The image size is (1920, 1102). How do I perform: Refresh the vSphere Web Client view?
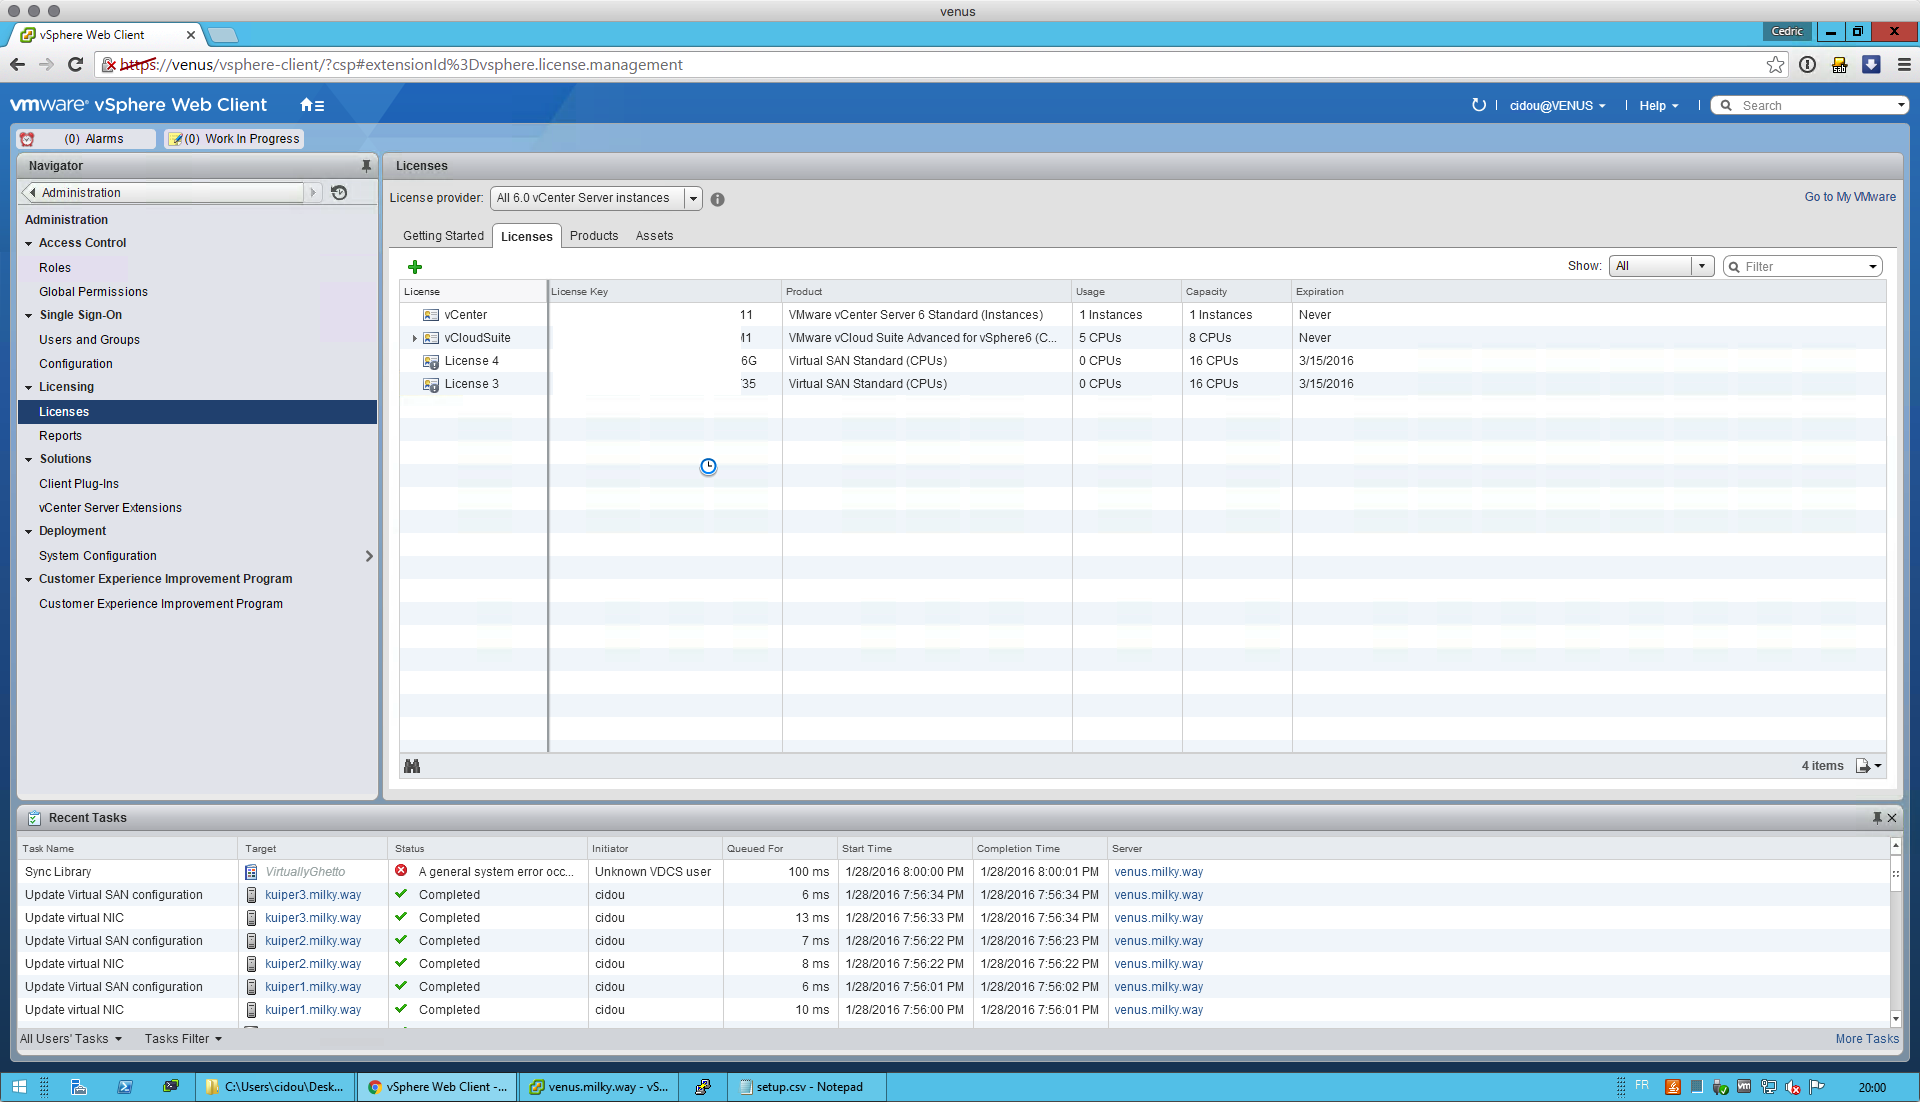[1479, 105]
